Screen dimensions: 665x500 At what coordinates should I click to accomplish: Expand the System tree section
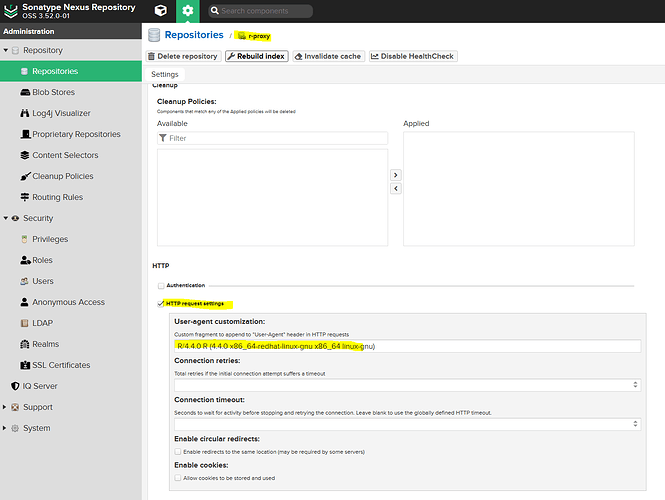coord(5,428)
